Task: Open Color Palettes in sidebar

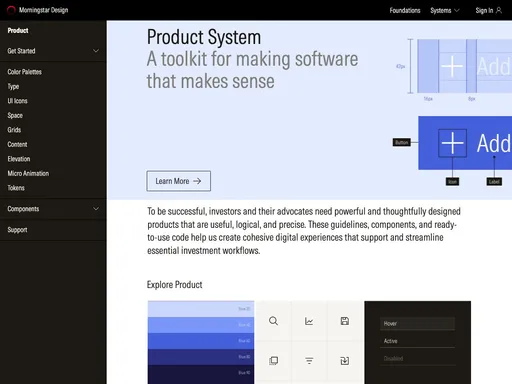Action: point(25,72)
